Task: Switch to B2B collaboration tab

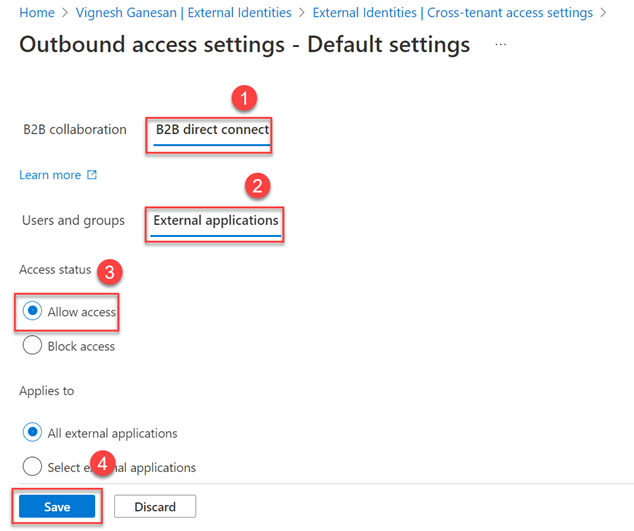Action: point(75,130)
